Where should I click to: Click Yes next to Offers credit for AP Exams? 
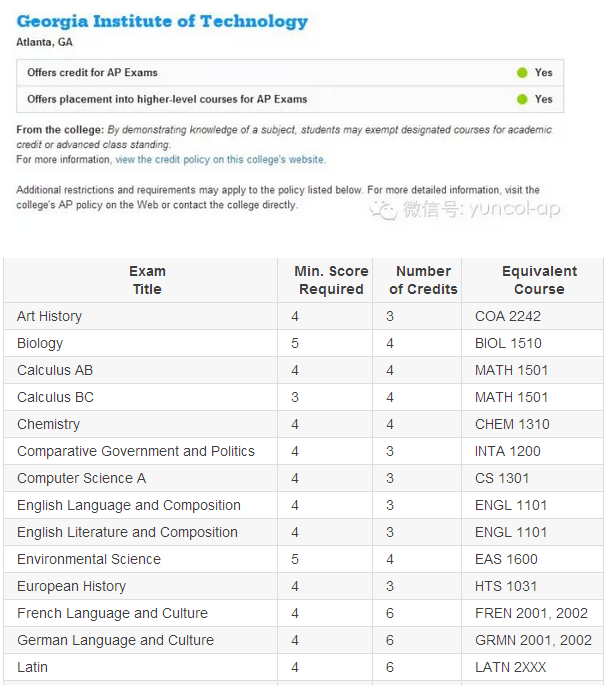pyautogui.click(x=544, y=73)
